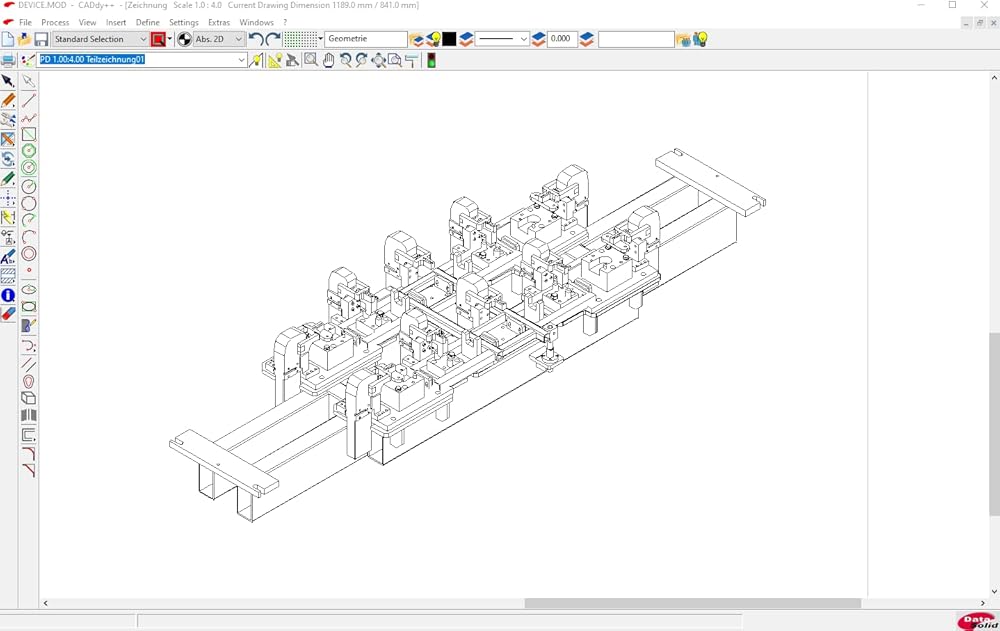
Task: Select the pan hand tool
Action: point(328,60)
